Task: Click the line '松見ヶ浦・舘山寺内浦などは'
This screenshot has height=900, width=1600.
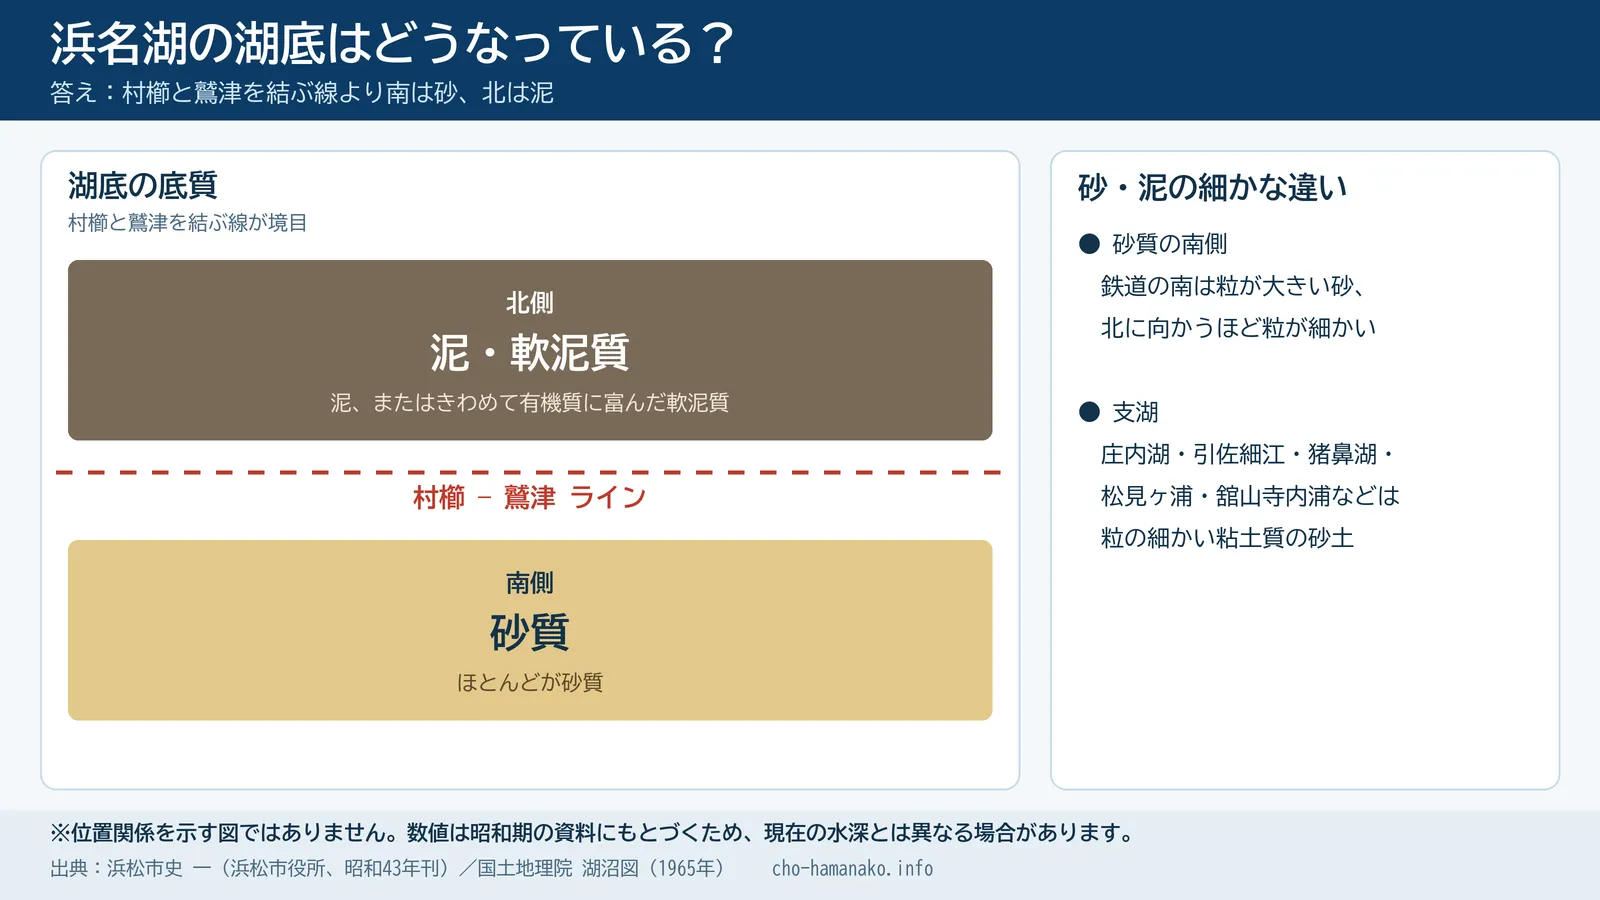Action: pos(1250,496)
